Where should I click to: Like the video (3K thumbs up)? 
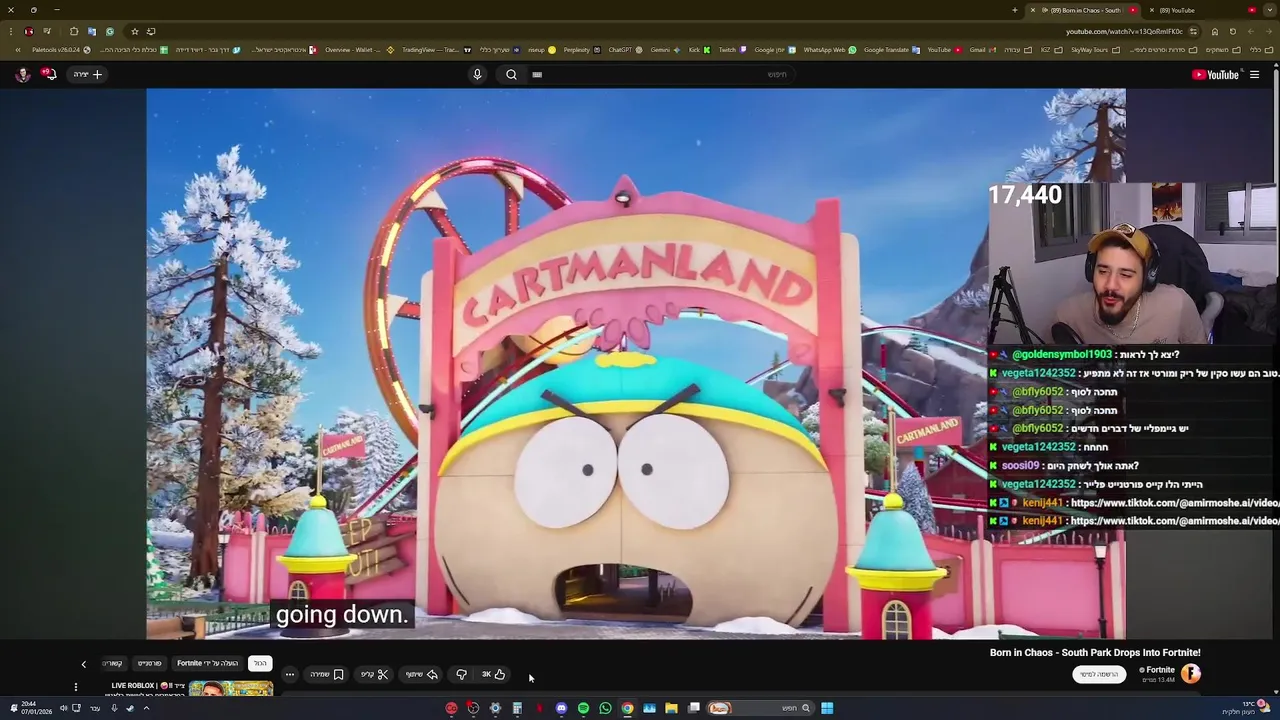493,674
